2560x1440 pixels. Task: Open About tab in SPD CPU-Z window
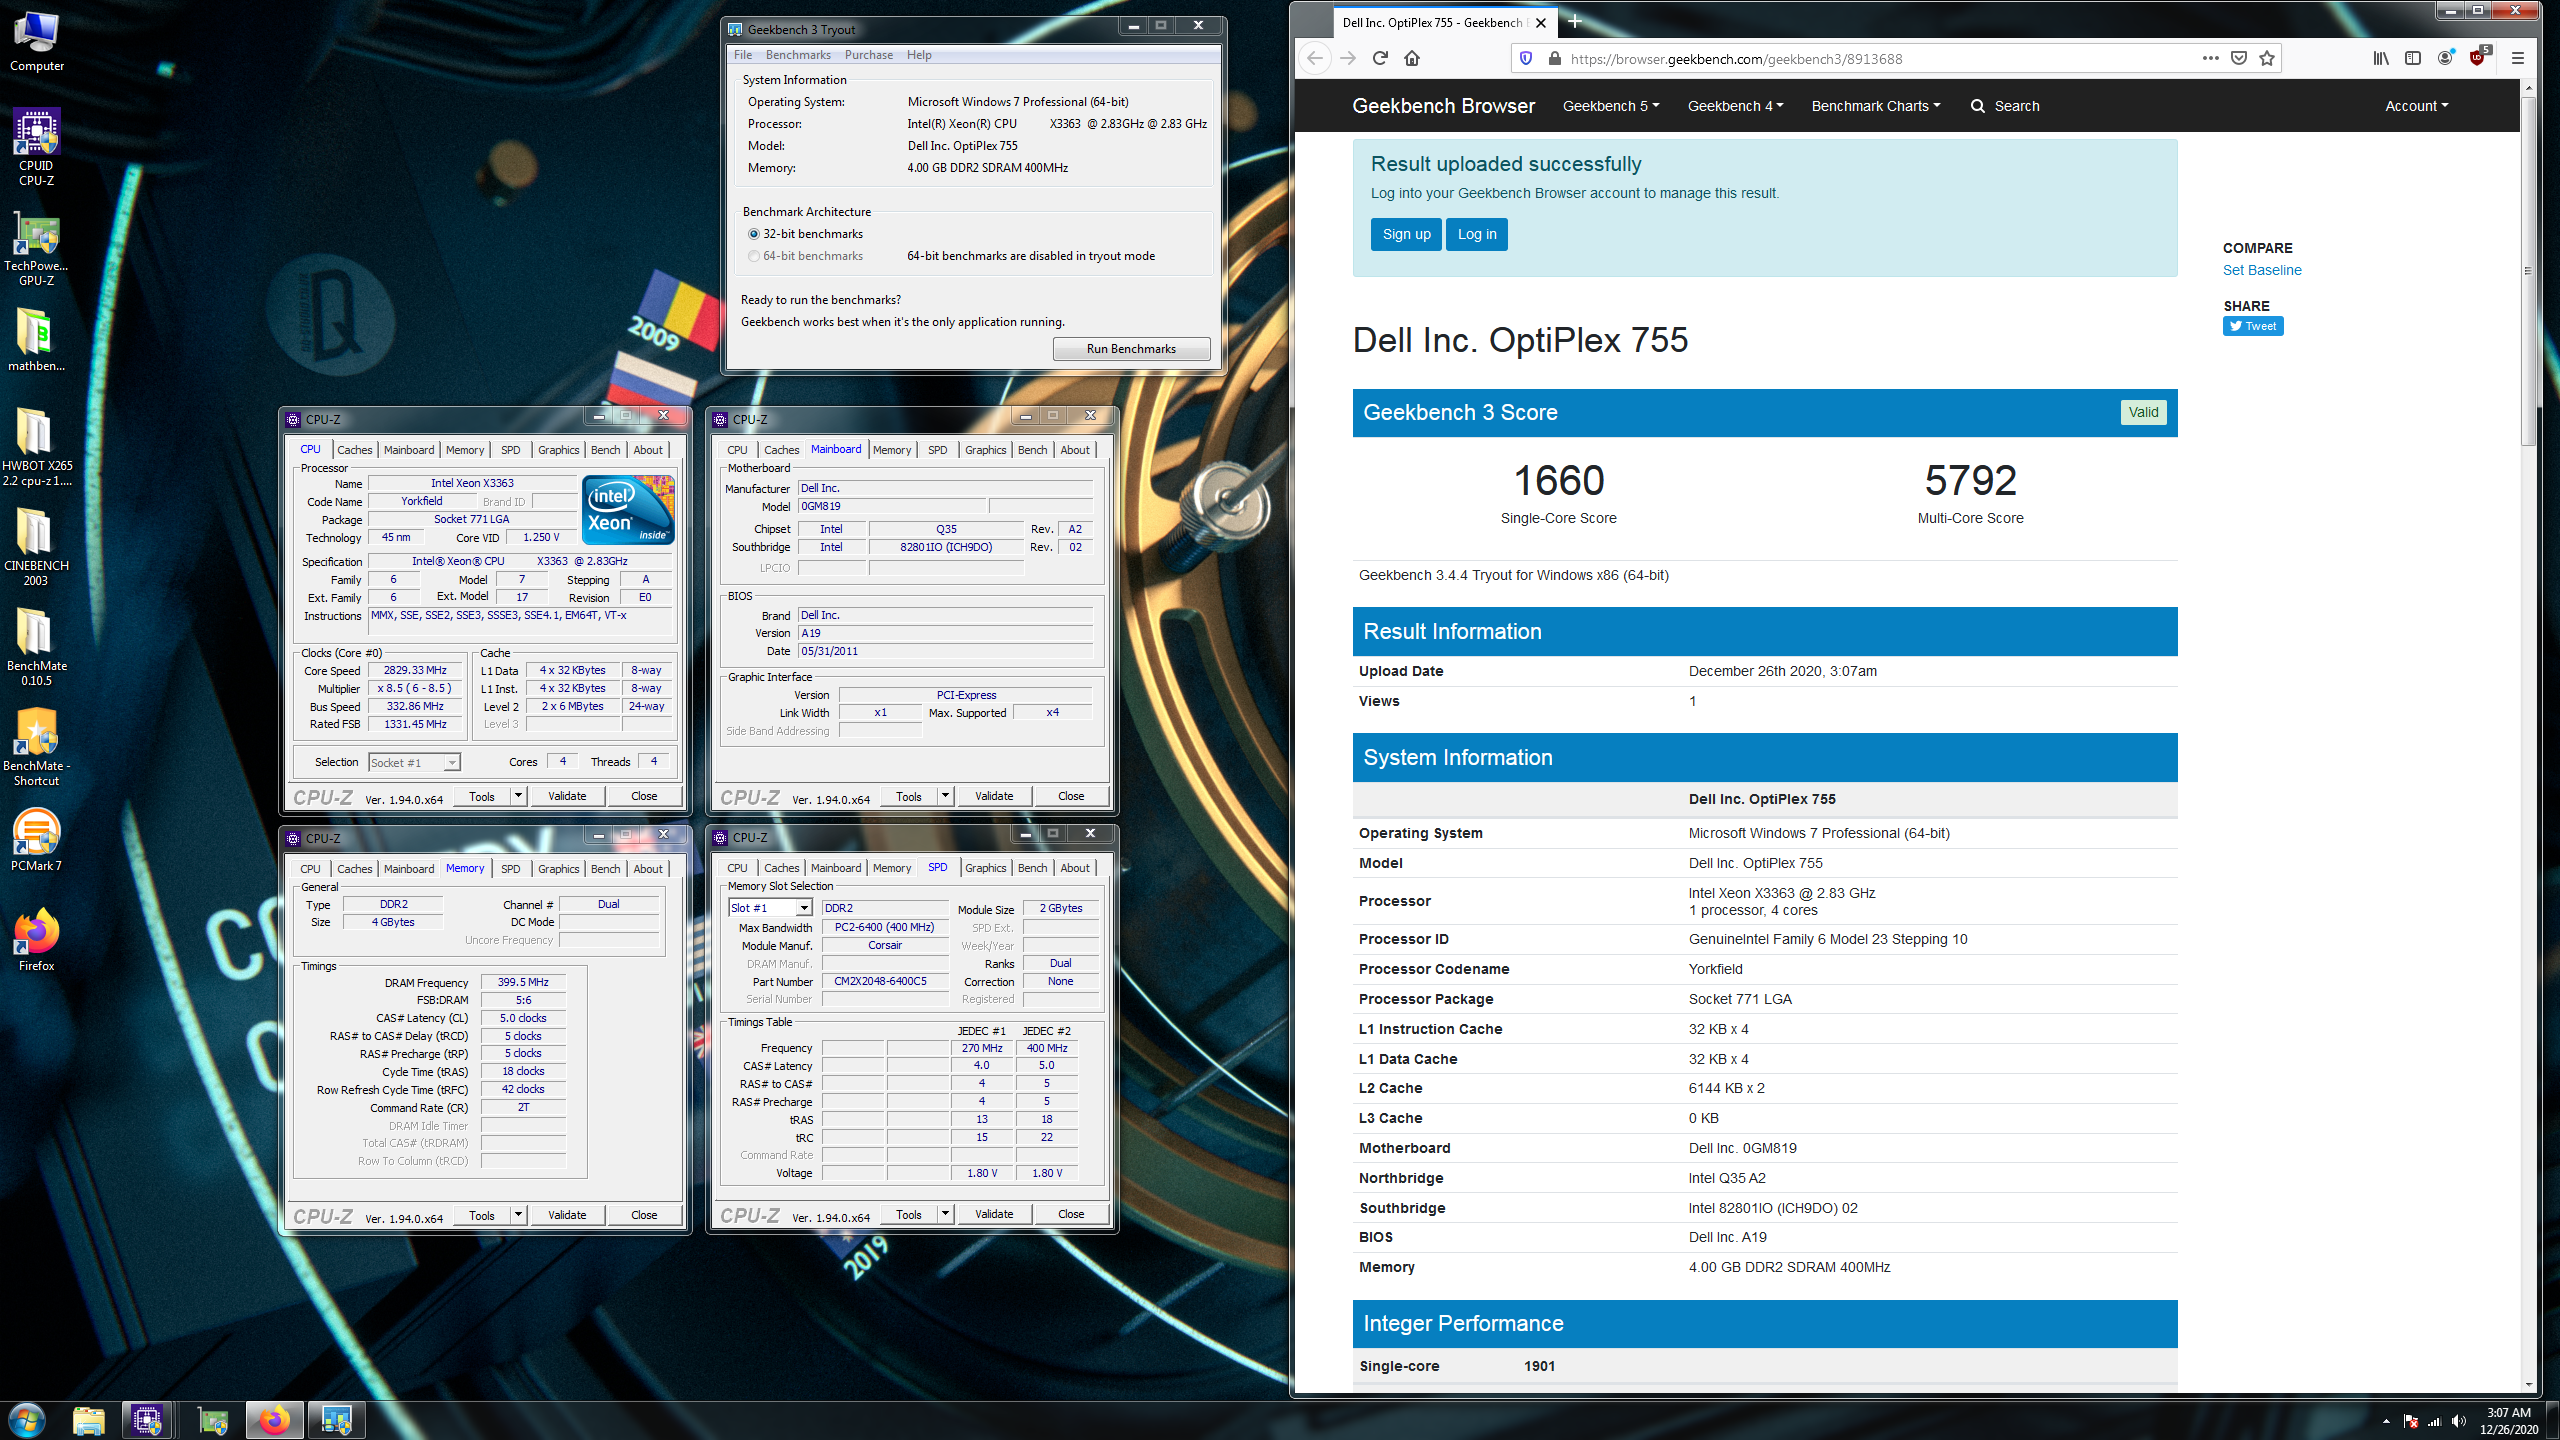[1075, 868]
